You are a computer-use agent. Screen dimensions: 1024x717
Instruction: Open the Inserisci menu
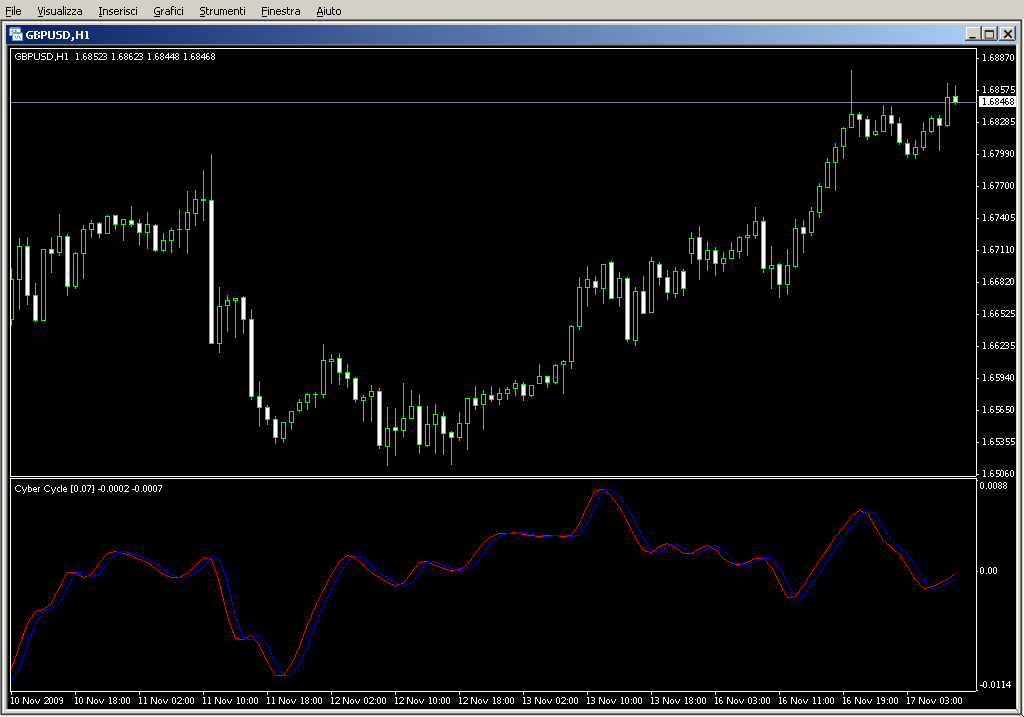[x=118, y=11]
